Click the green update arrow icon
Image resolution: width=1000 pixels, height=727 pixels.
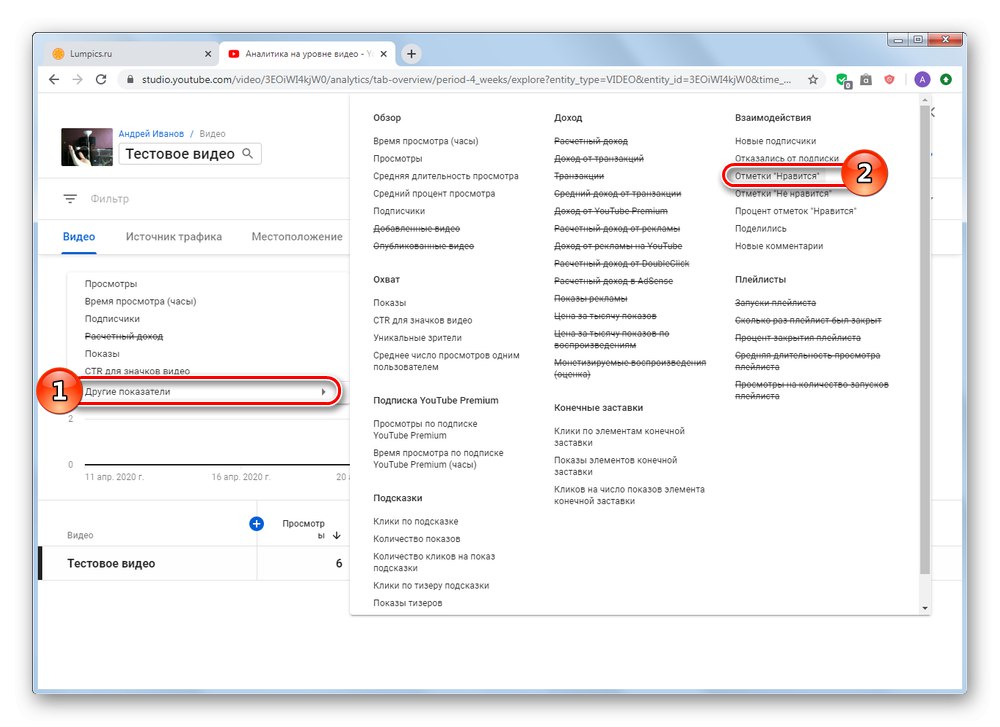[946, 80]
